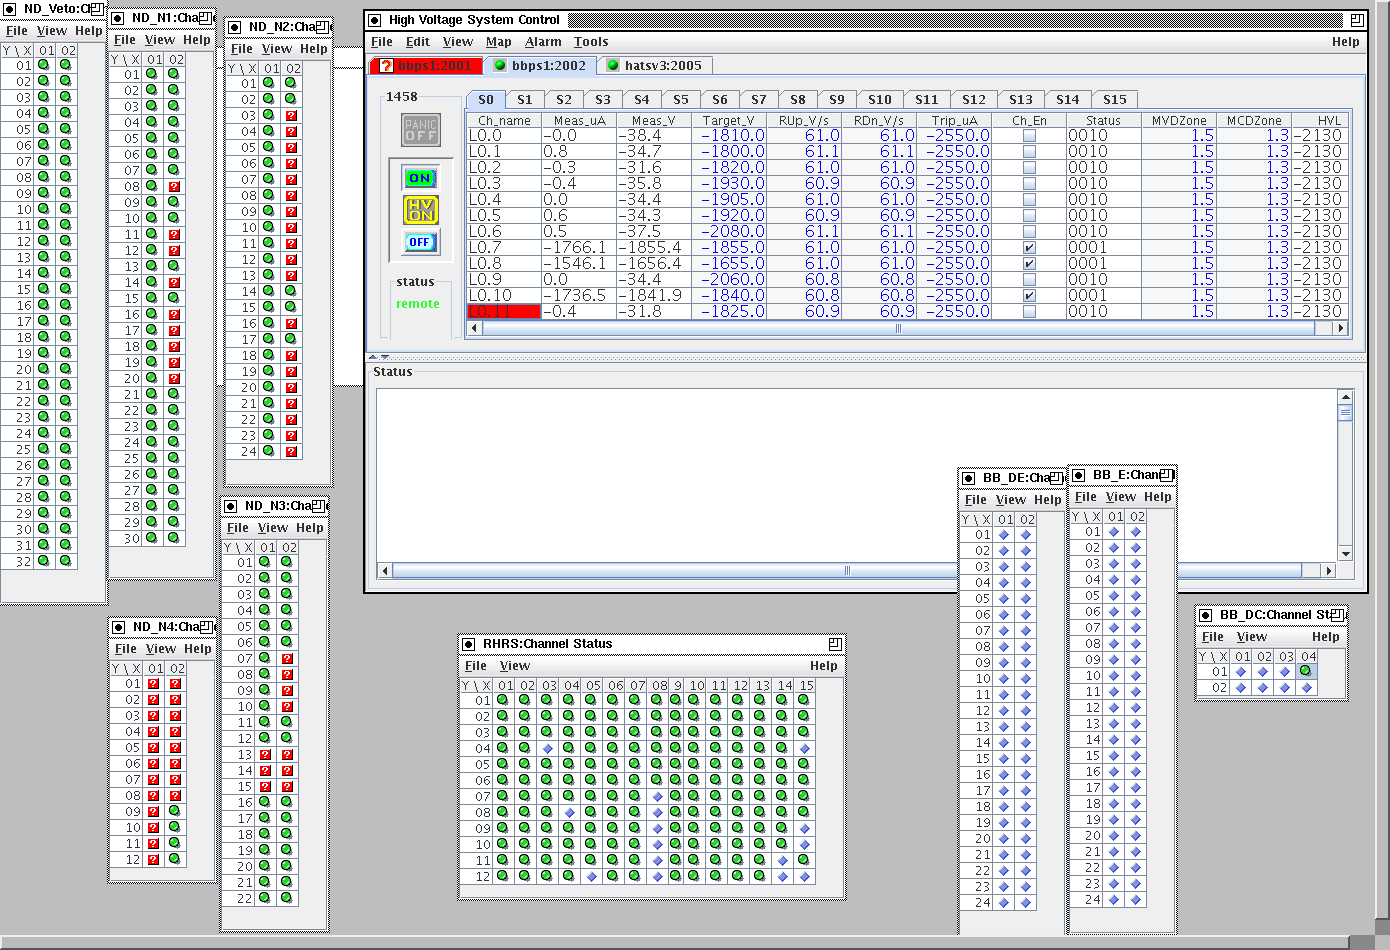This screenshot has height=950, width=1390.
Task: Open the Edit menu
Action: pyautogui.click(x=418, y=42)
